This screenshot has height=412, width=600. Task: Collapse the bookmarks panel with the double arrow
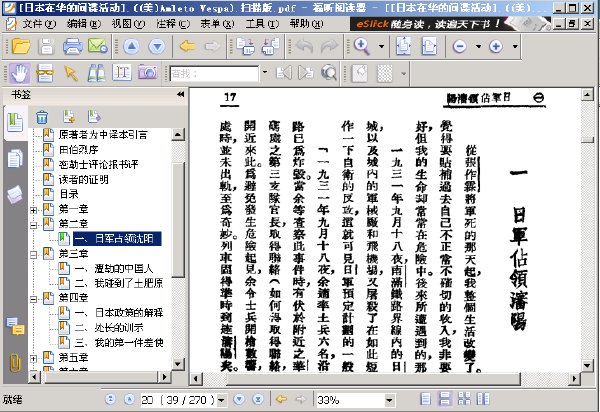coord(180,94)
